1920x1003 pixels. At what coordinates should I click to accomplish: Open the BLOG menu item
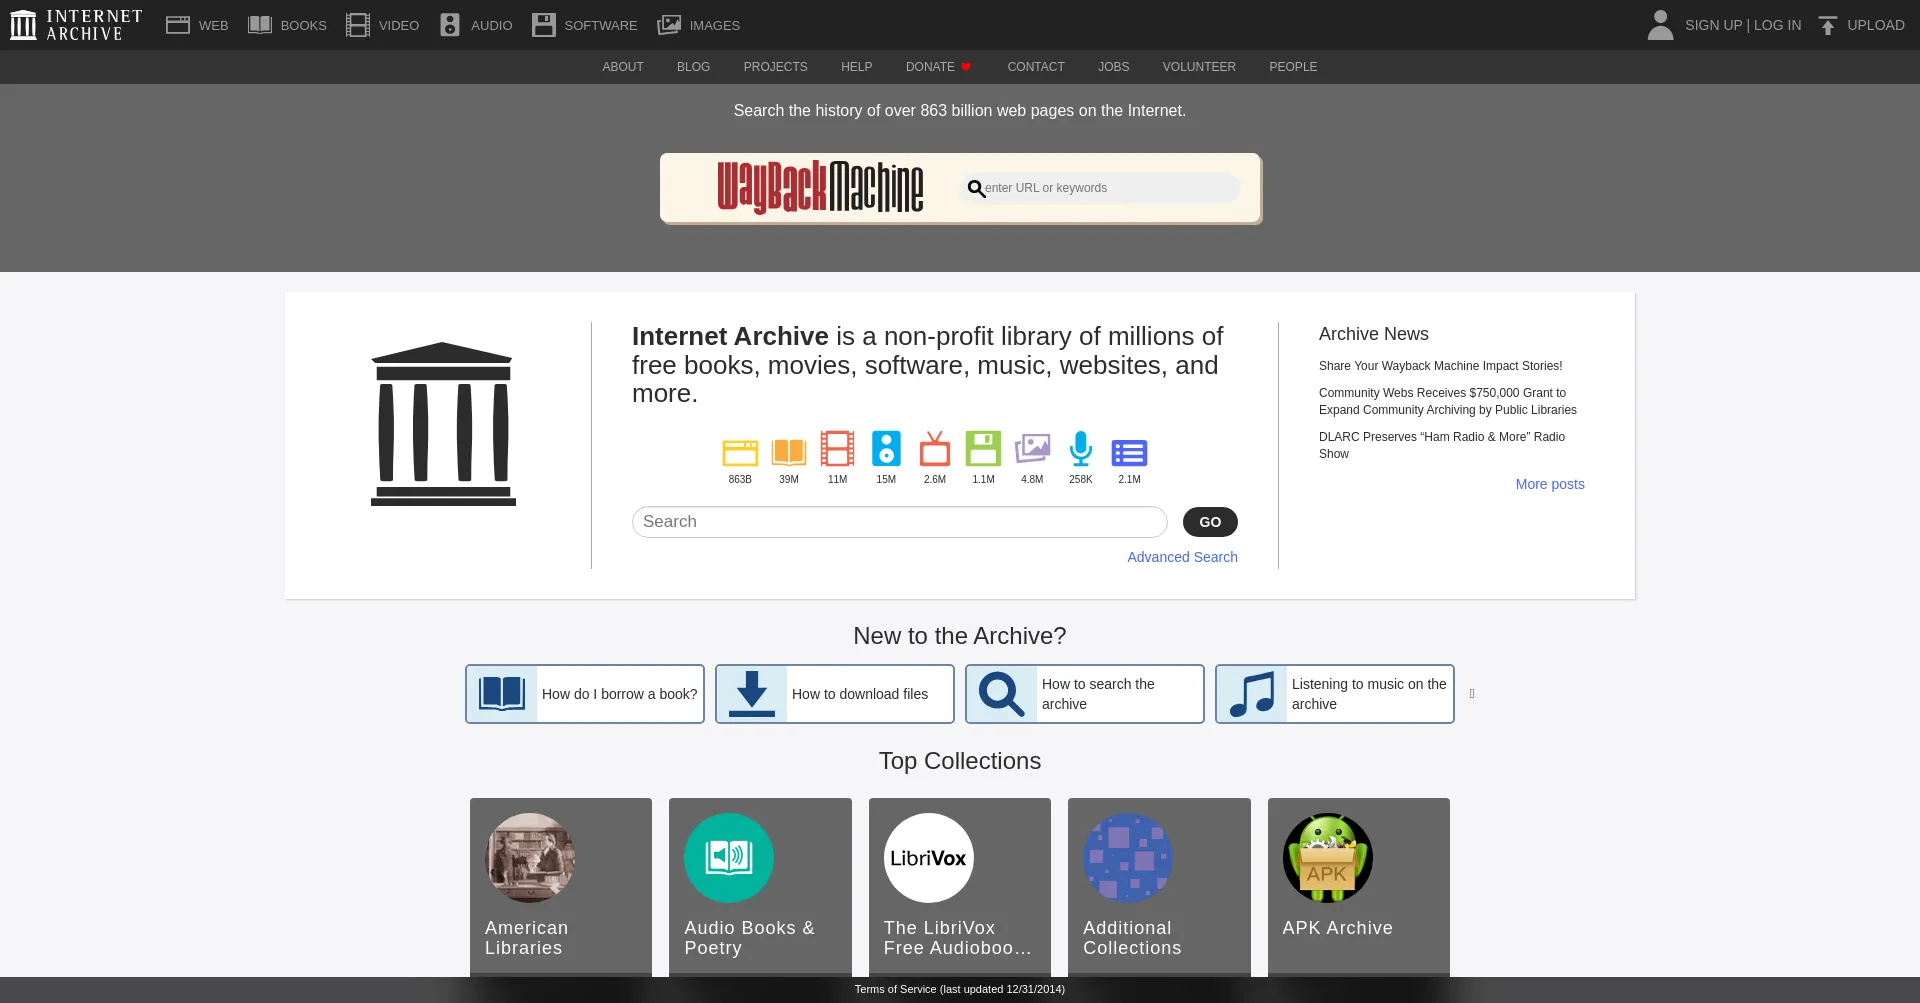(x=693, y=67)
